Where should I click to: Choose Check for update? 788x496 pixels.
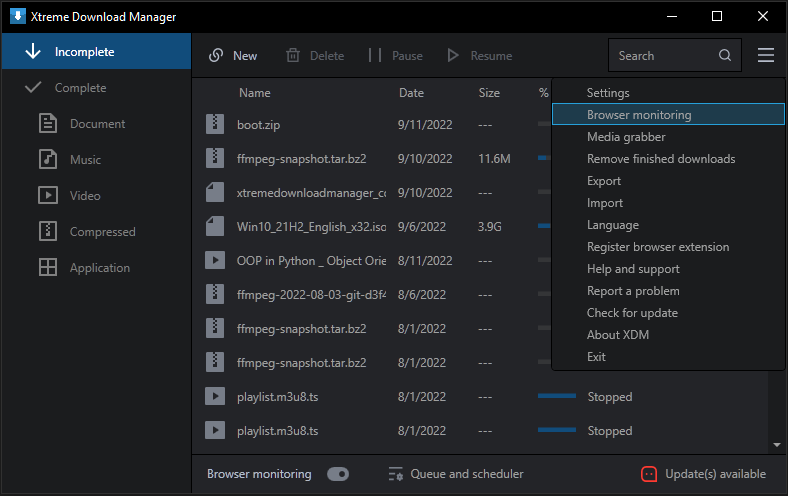coord(668,313)
